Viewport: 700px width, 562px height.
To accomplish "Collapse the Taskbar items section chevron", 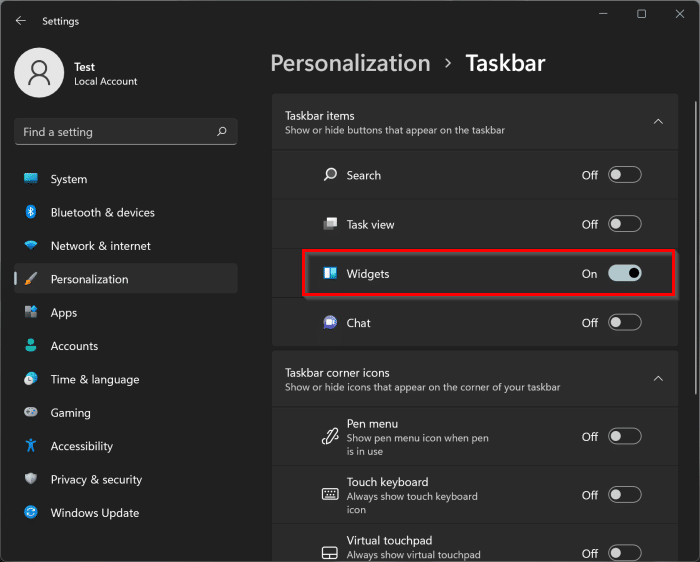I will coord(658,122).
